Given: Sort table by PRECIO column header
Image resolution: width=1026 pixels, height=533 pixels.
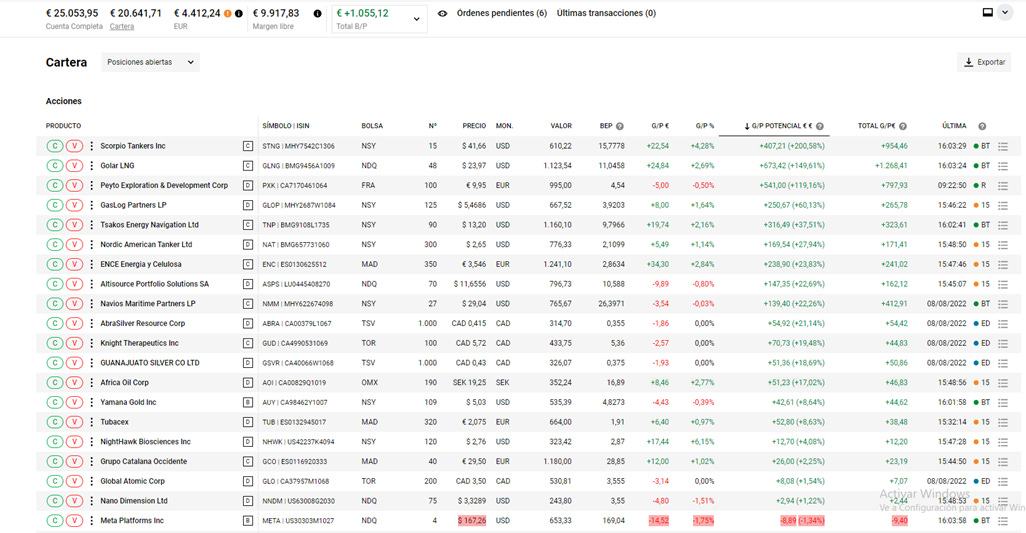Looking at the screenshot, I should pyautogui.click(x=474, y=126).
